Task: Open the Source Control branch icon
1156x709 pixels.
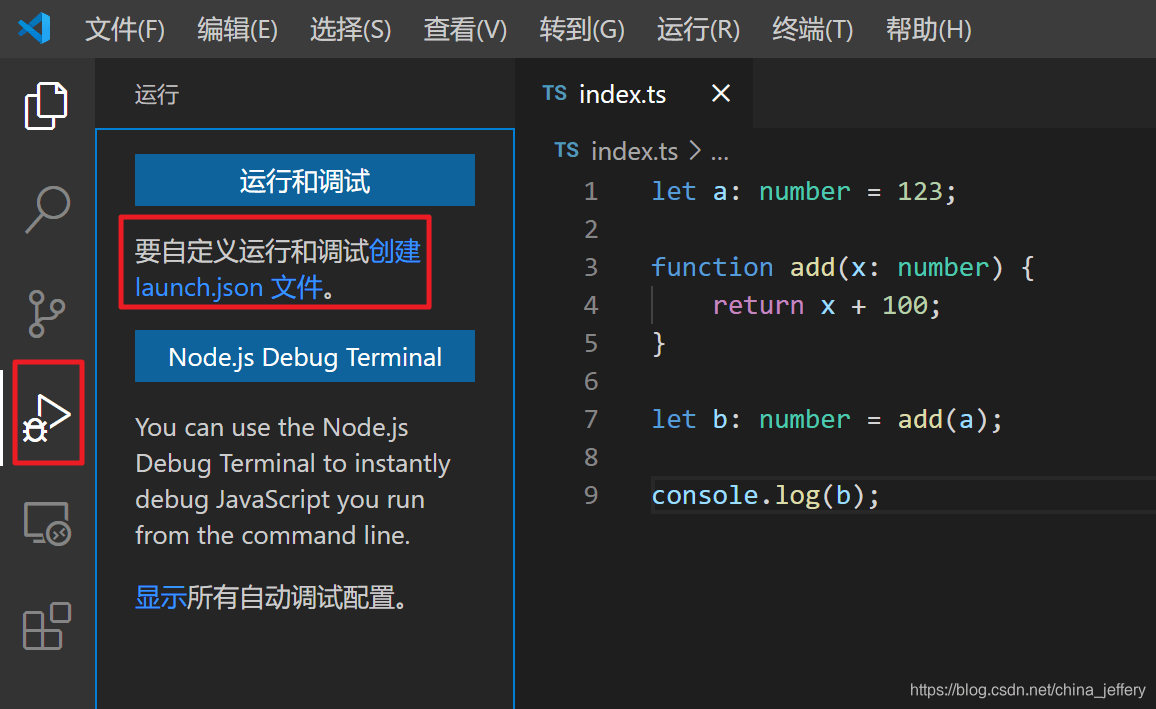Action: 46,313
